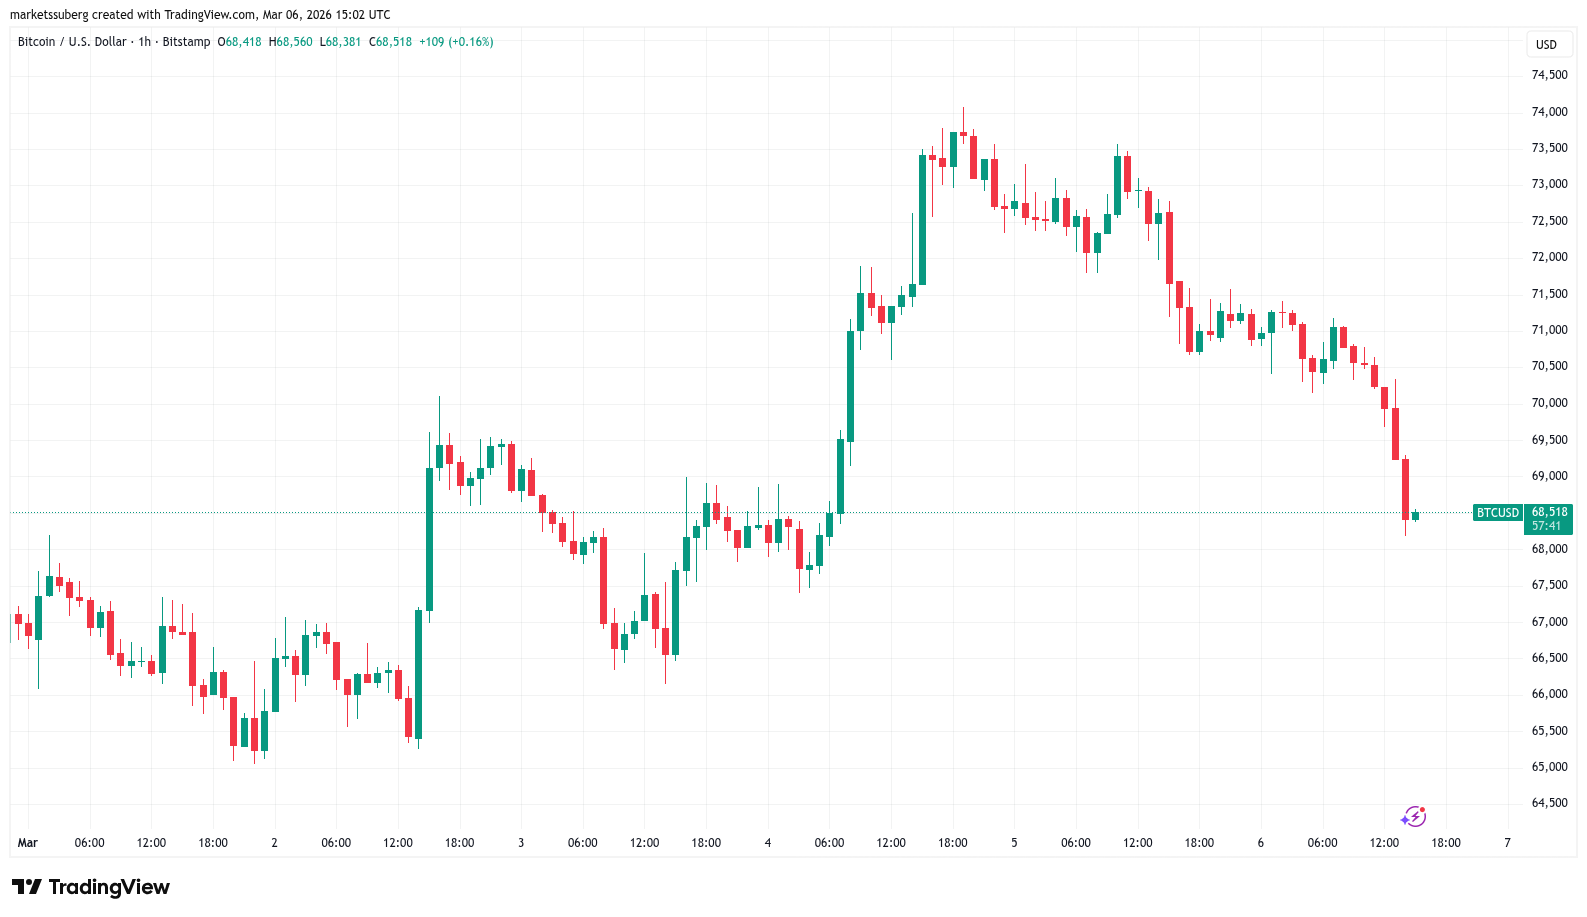Click the open price value O68,418
This screenshot has height=917, width=1587.
coord(240,42)
